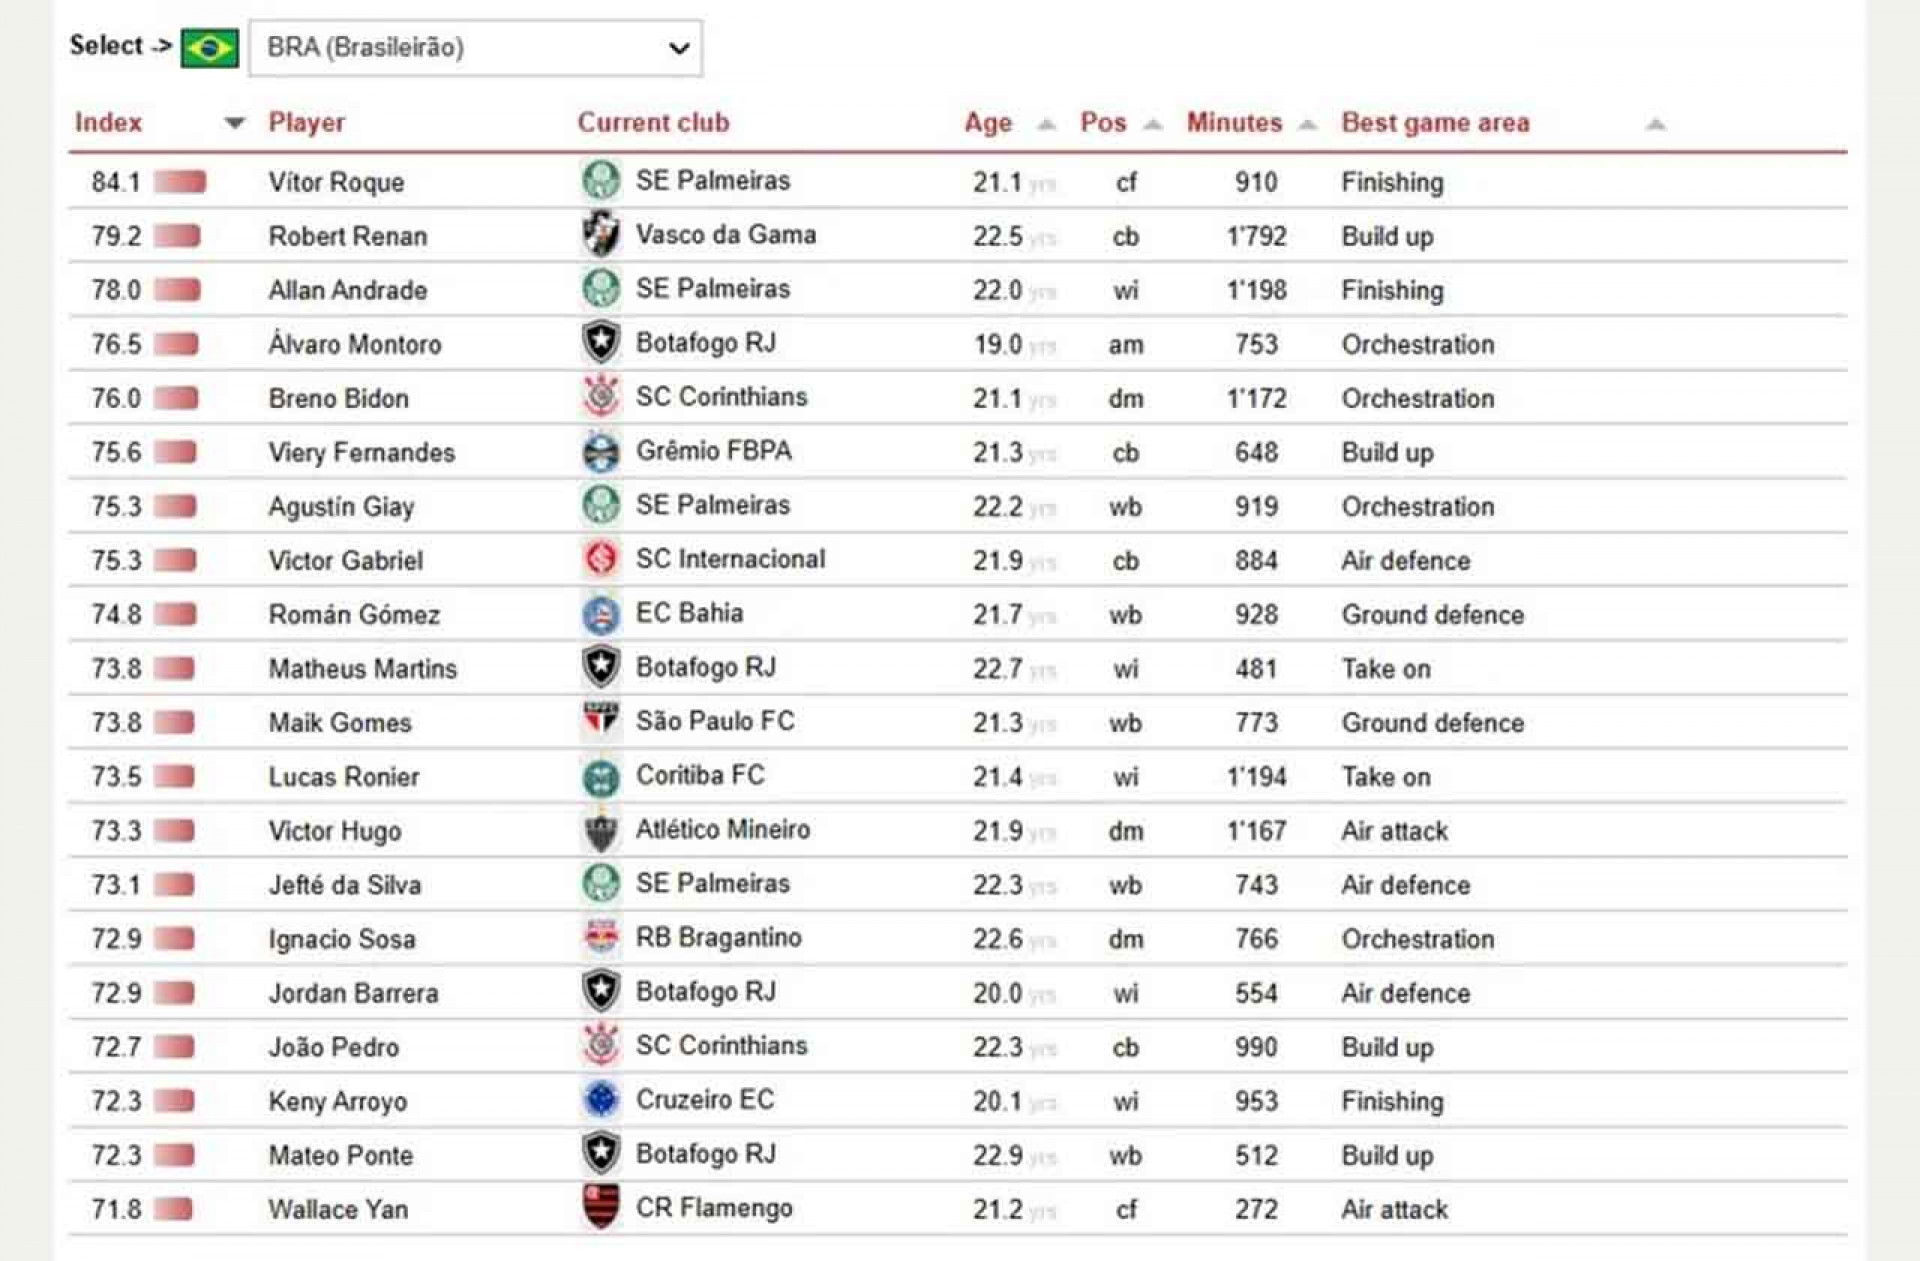Click the chevron in the league selector
Screen dimensions: 1920x1261
[x=678, y=47]
